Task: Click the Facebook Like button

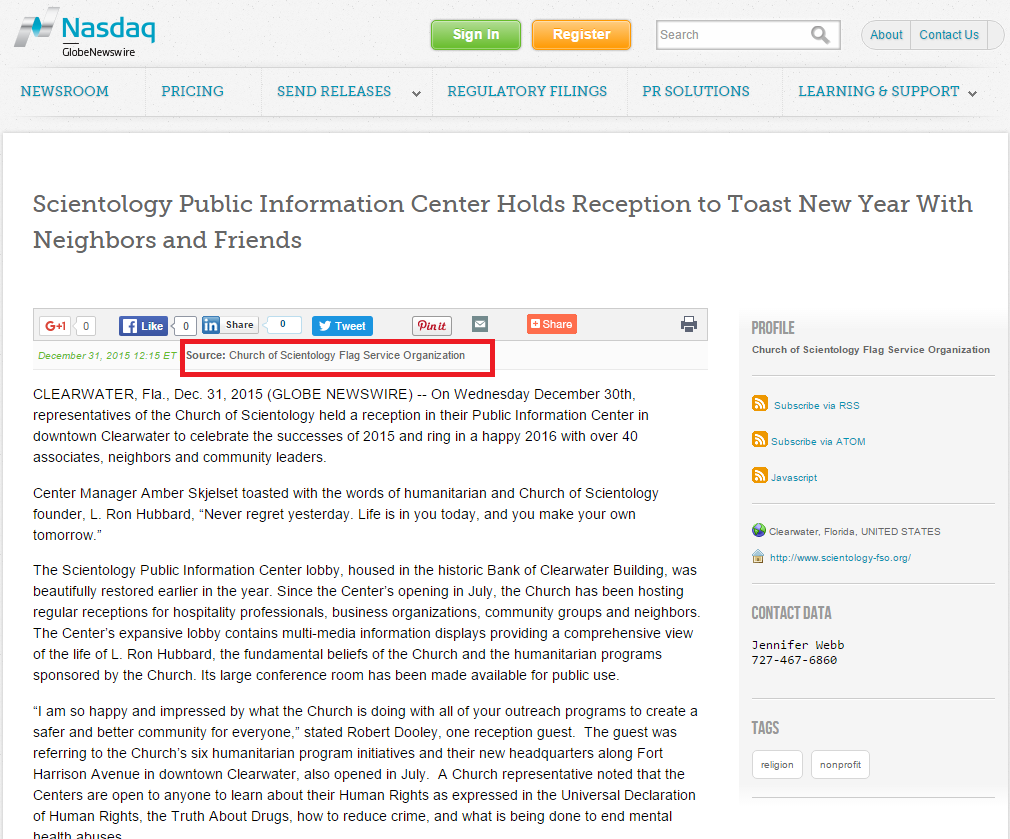Action: [x=143, y=326]
